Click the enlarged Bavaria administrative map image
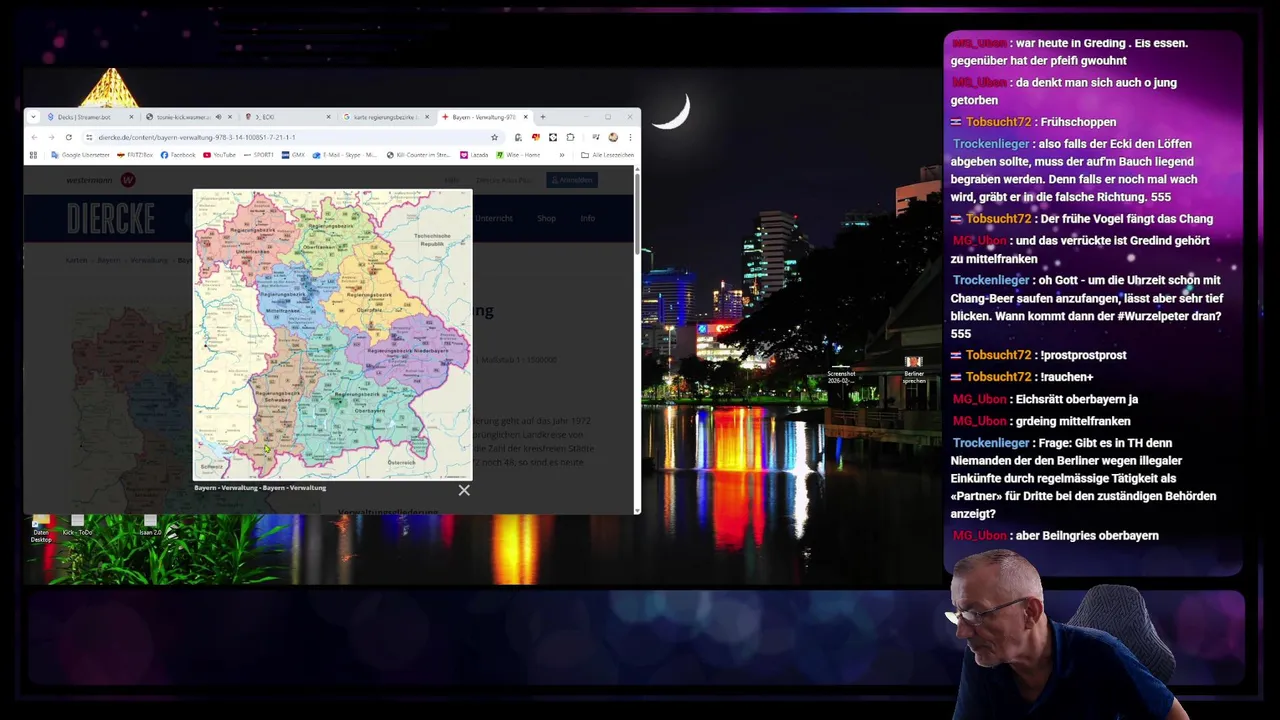Image resolution: width=1280 pixels, height=720 pixels. (332, 334)
